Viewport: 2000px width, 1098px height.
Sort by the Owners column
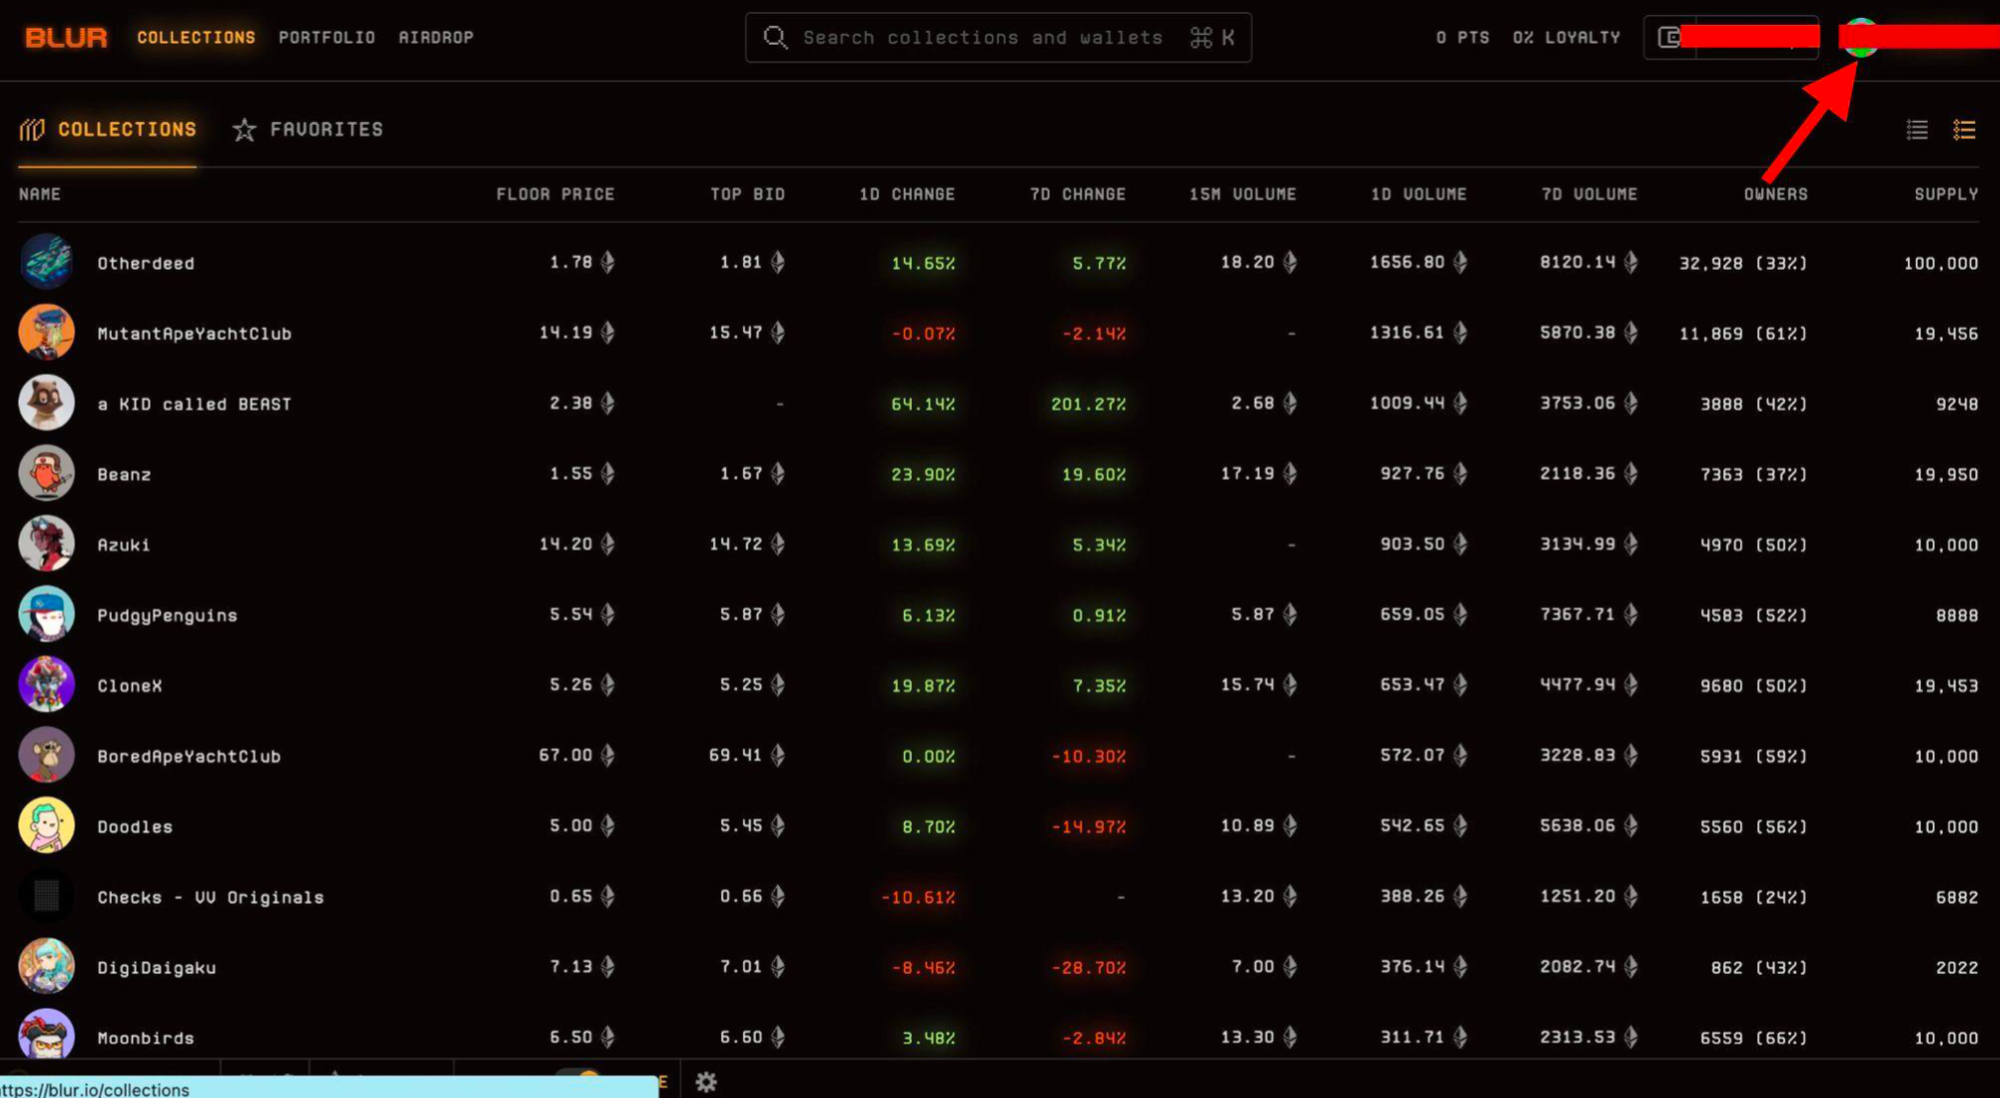(x=1776, y=194)
